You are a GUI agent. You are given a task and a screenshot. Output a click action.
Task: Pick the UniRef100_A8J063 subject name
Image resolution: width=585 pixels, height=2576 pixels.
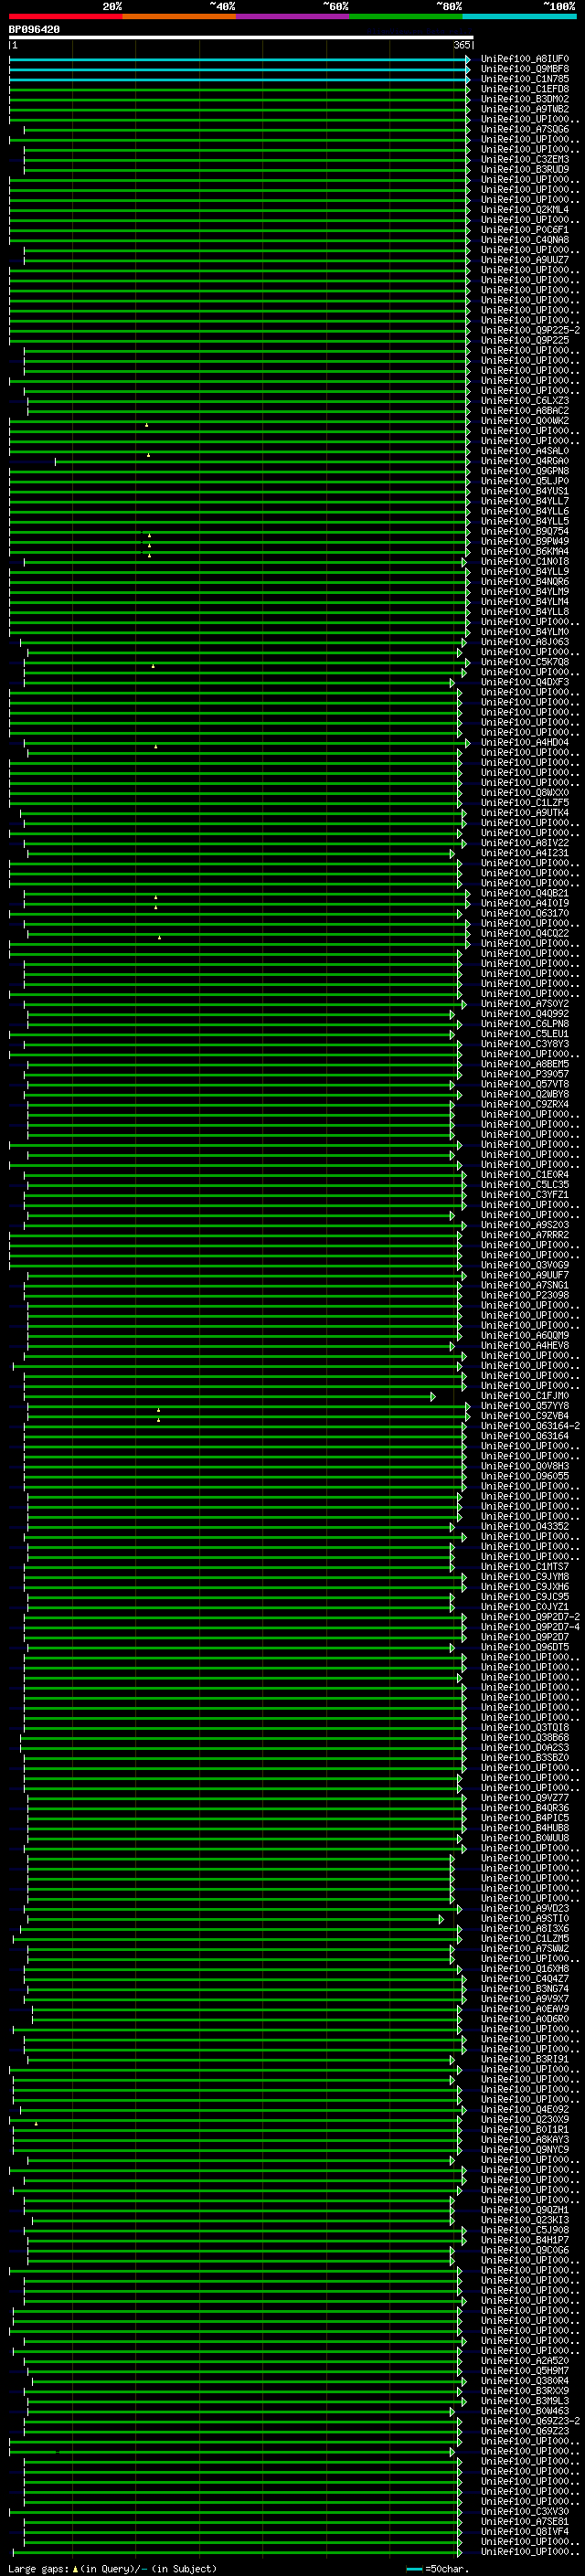point(525,642)
